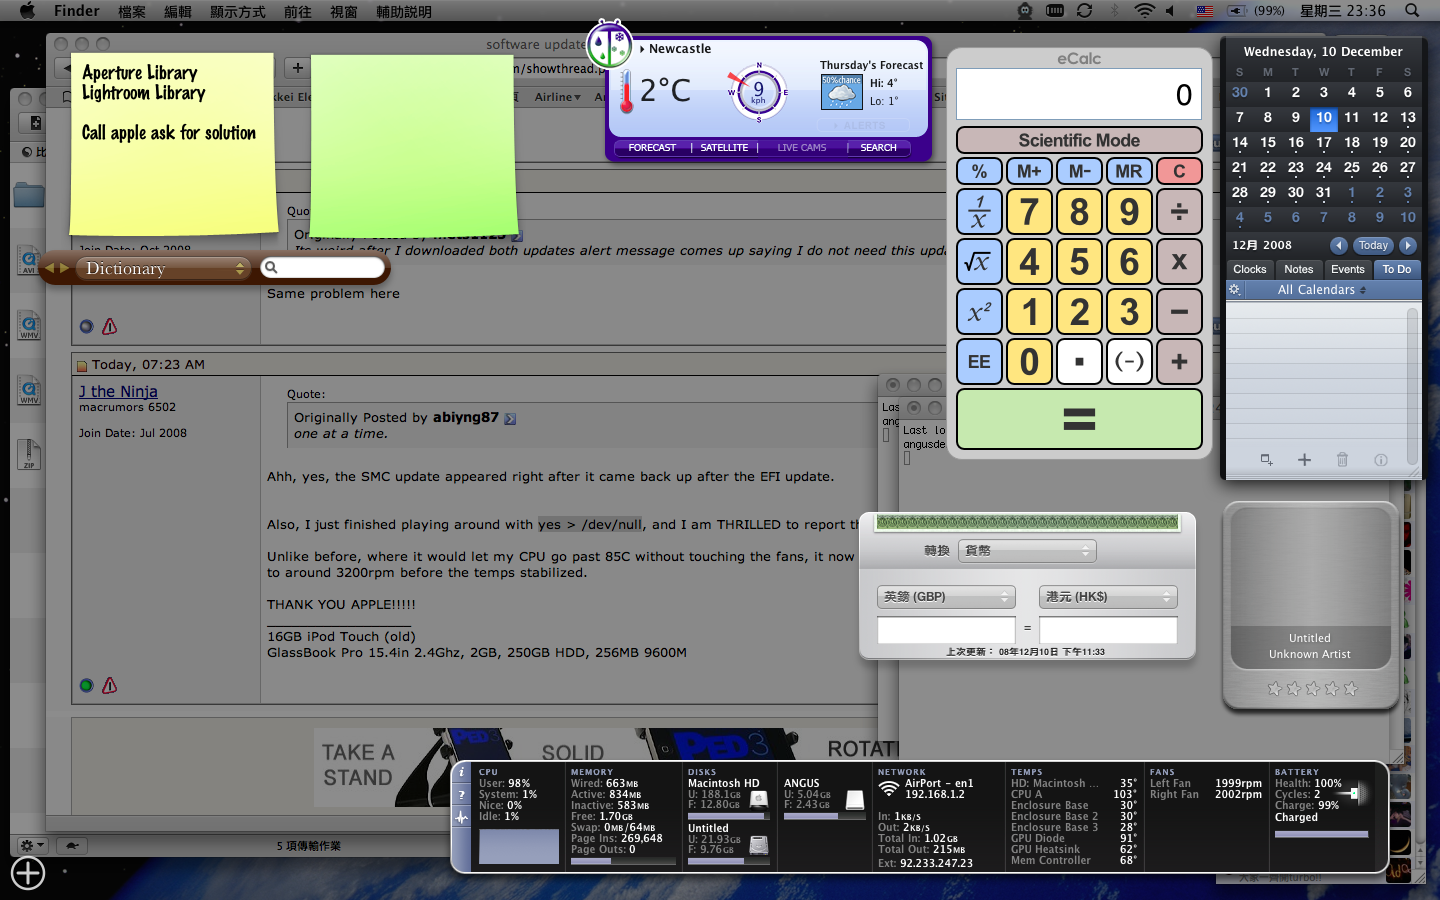Click Dictionary back arrow
This screenshot has width=1440, height=900.
49,268
